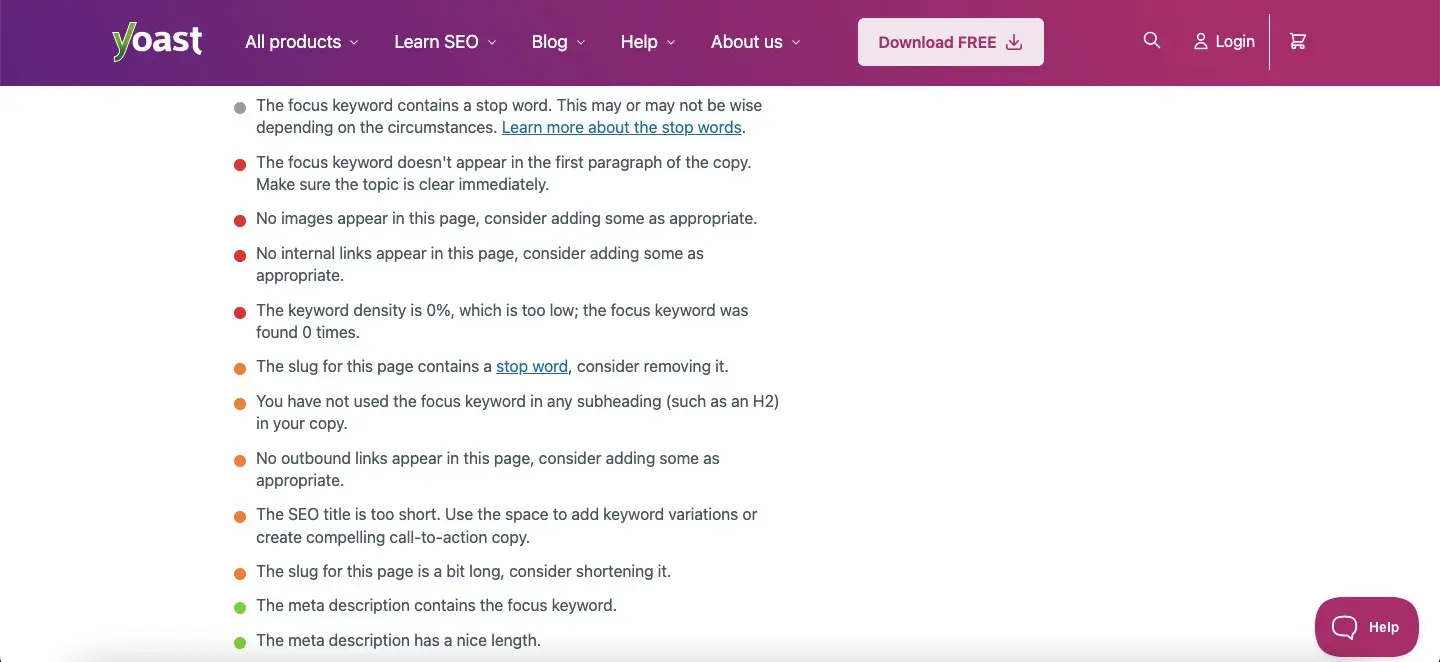Expand the About us chevron
The height and width of the screenshot is (662, 1440).
point(796,42)
